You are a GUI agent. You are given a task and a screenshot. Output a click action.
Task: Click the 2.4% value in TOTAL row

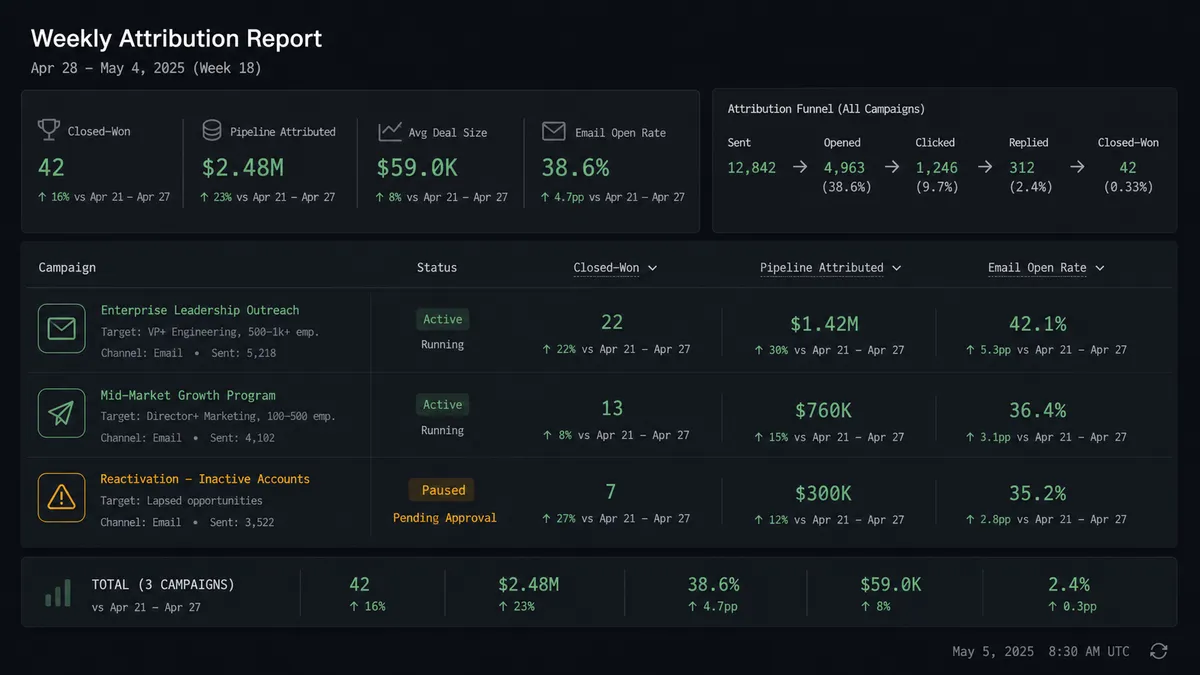1069,584
